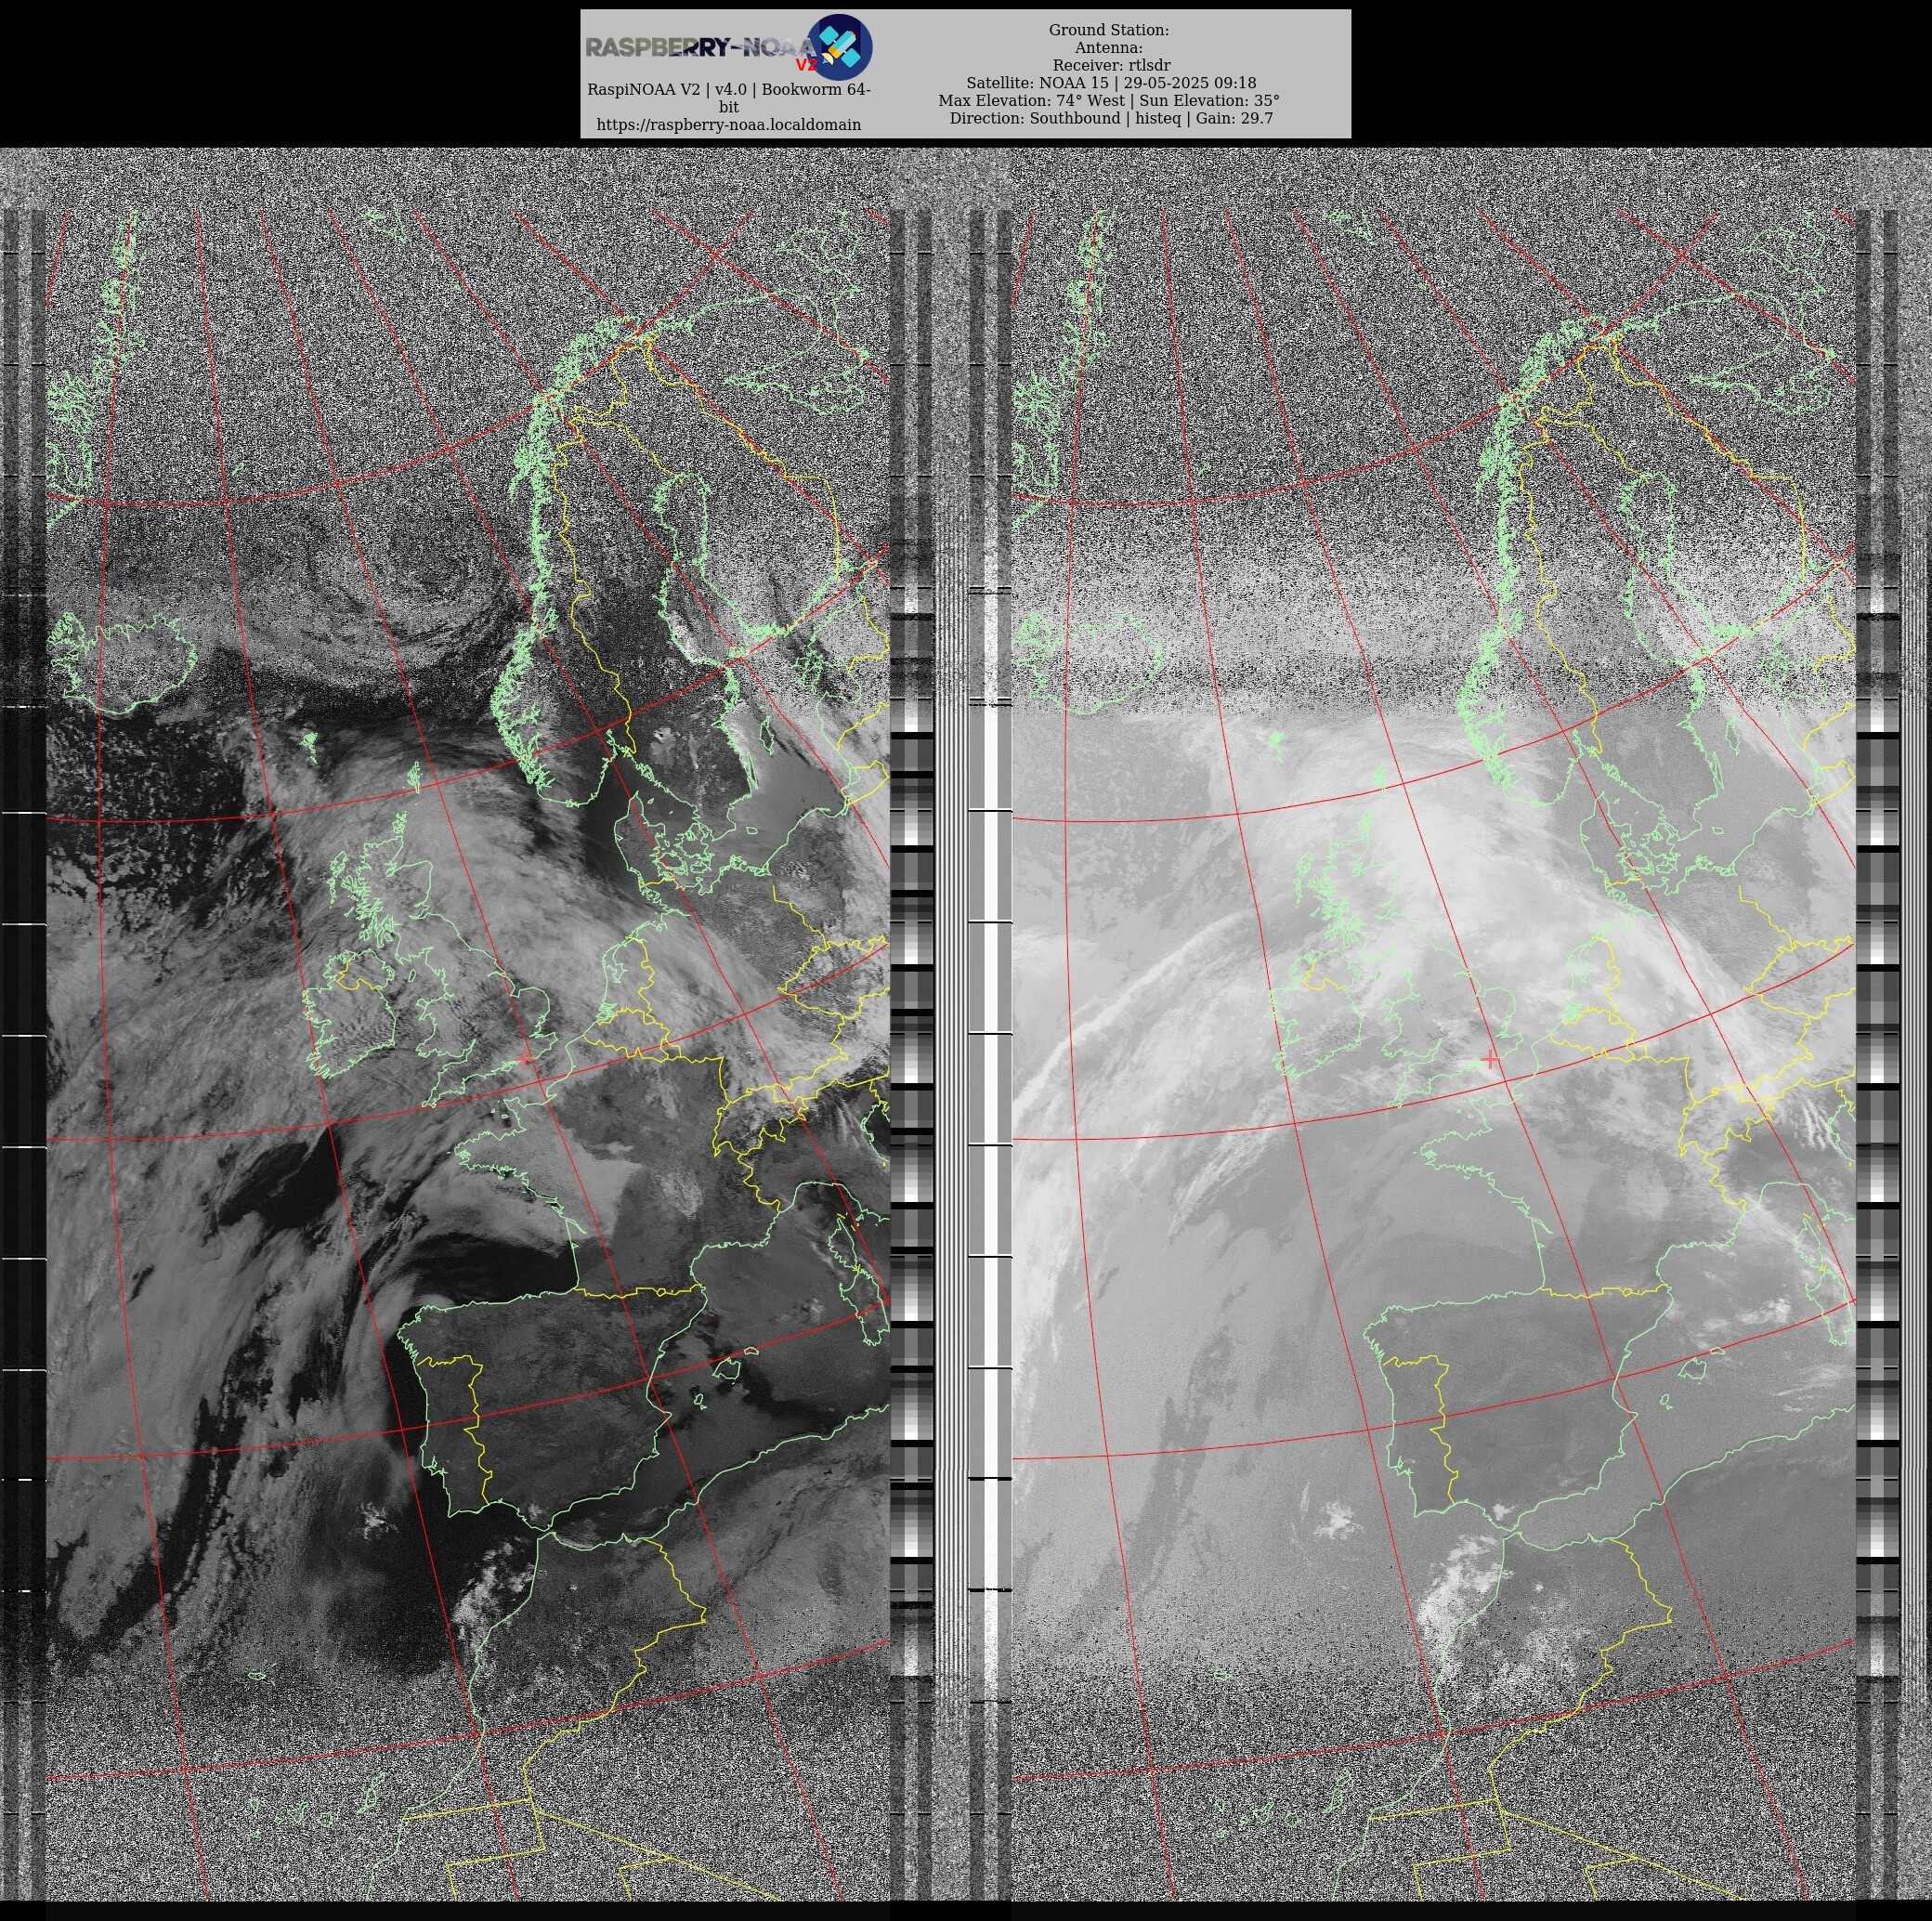Click the 'Antenna:' label
This screenshot has height=1921, width=1932.
[x=1108, y=48]
